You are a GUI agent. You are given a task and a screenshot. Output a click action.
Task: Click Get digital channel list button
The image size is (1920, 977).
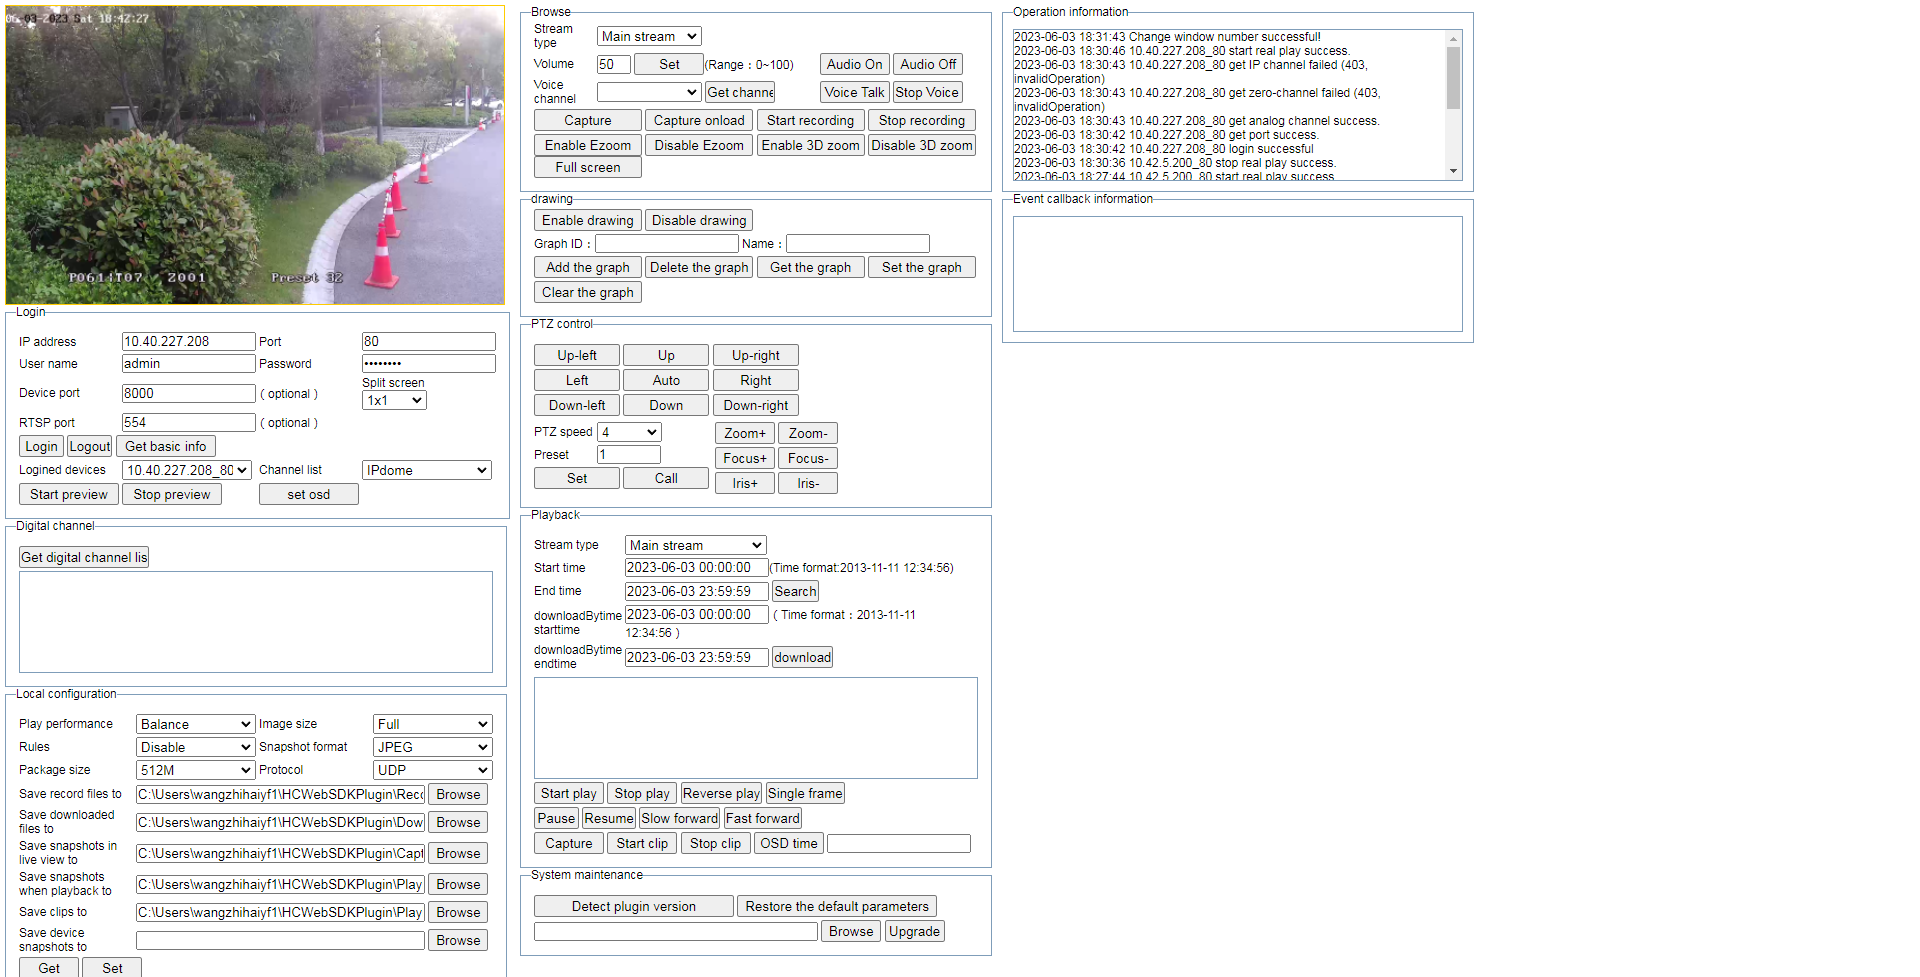pyautogui.click(x=84, y=557)
